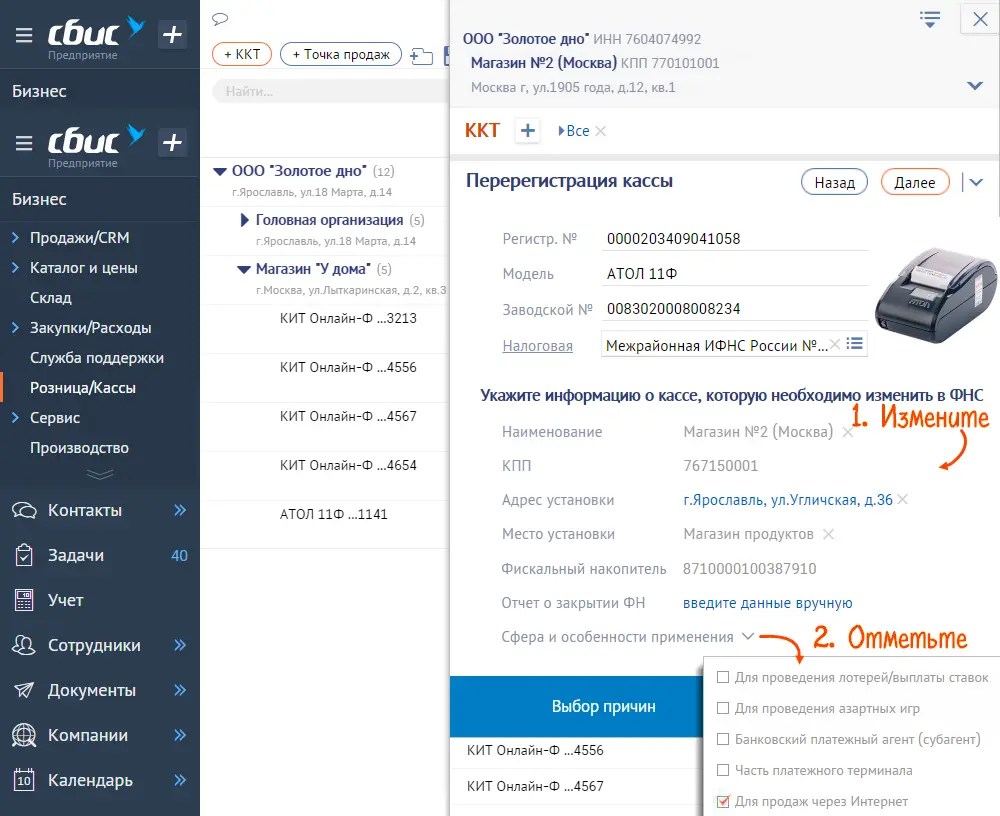The image size is (1000, 816).
Task: Expand Продажи/CRM menu section
Action: [x=15, y=237]
